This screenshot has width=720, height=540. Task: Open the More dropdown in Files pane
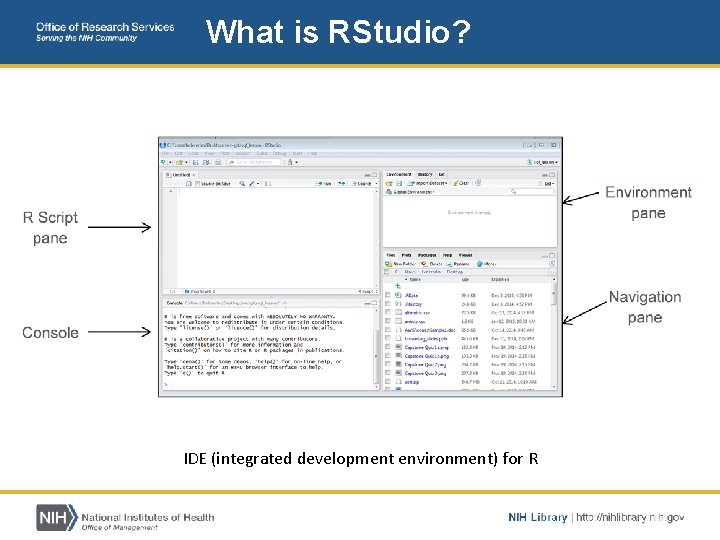(486, 264)
